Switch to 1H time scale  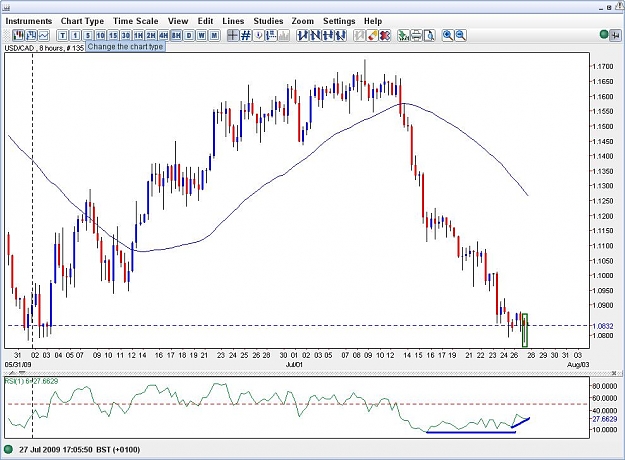(138, 36)
